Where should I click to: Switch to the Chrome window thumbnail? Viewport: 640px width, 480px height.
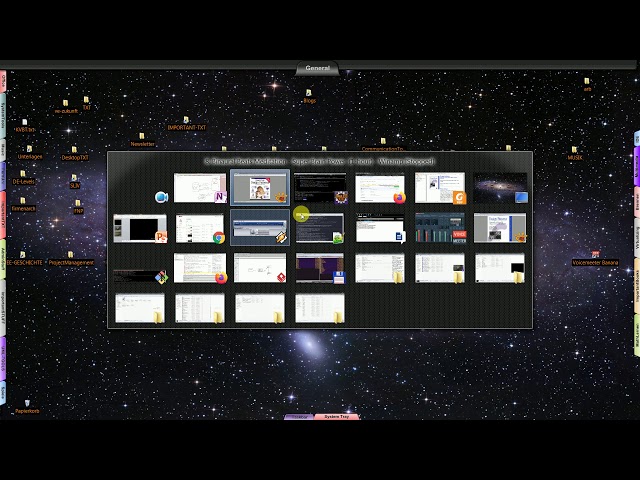pyautogui.click(x=200, y=229)
